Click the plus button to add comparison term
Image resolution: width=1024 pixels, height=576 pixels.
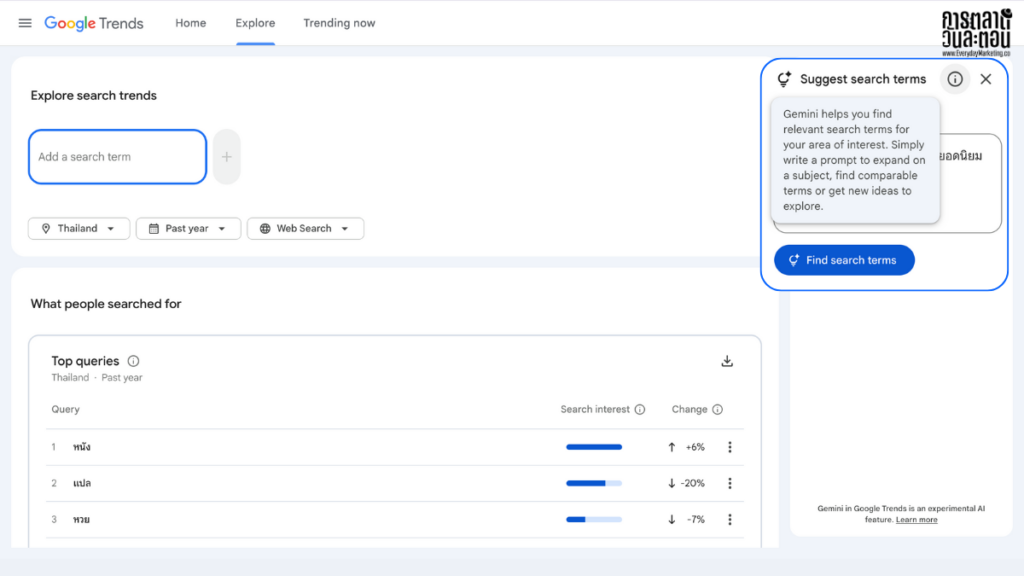226,157
